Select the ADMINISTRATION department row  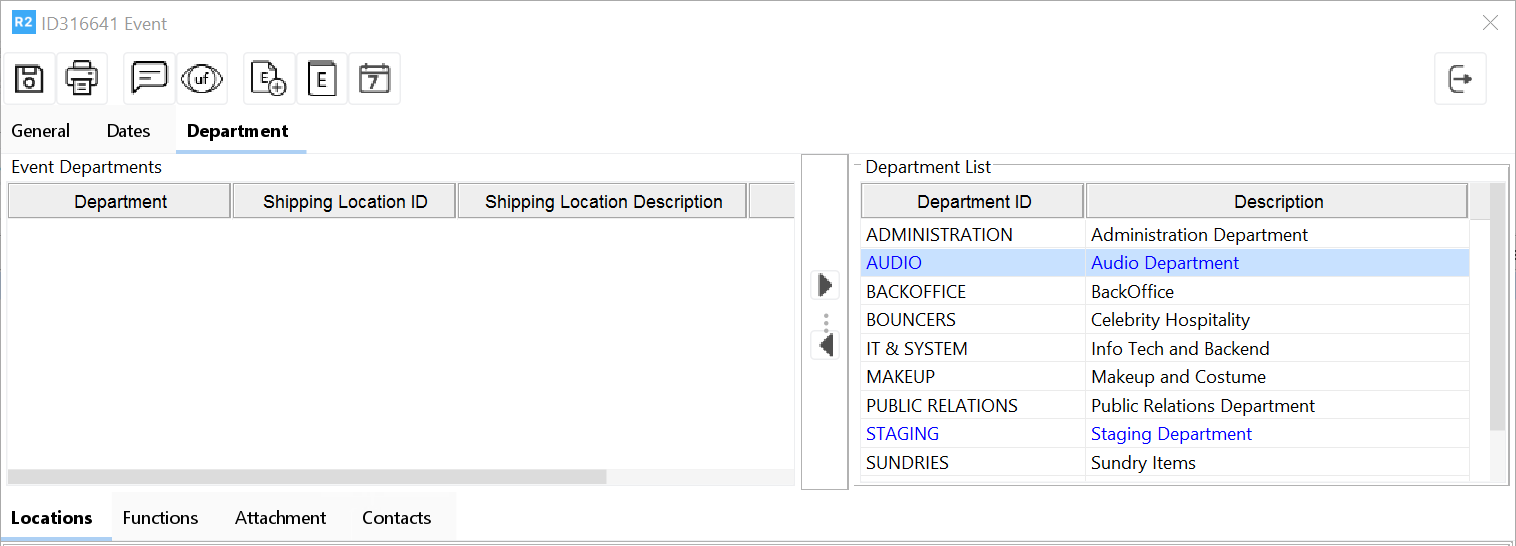[x=939, y=235]
